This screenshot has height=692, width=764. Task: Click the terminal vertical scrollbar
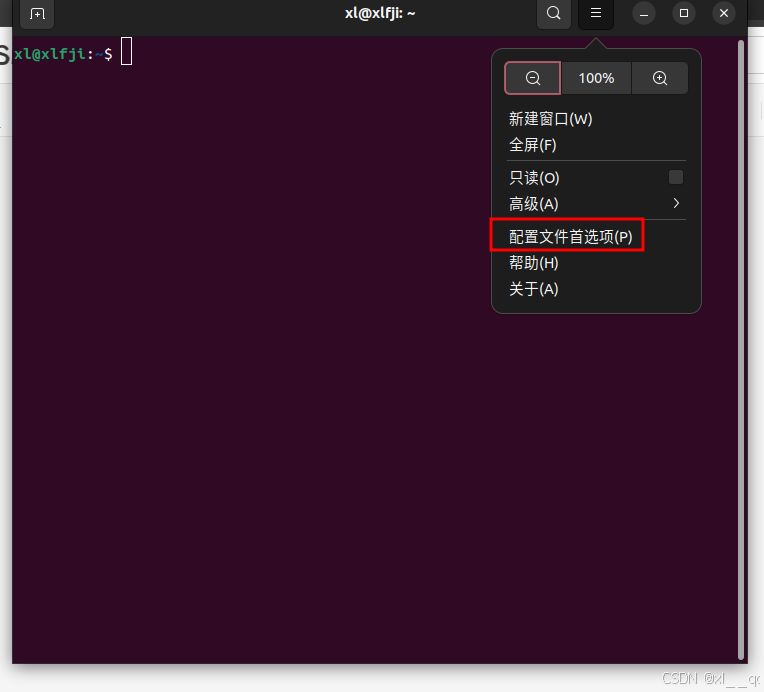click(x=741, y=349)
